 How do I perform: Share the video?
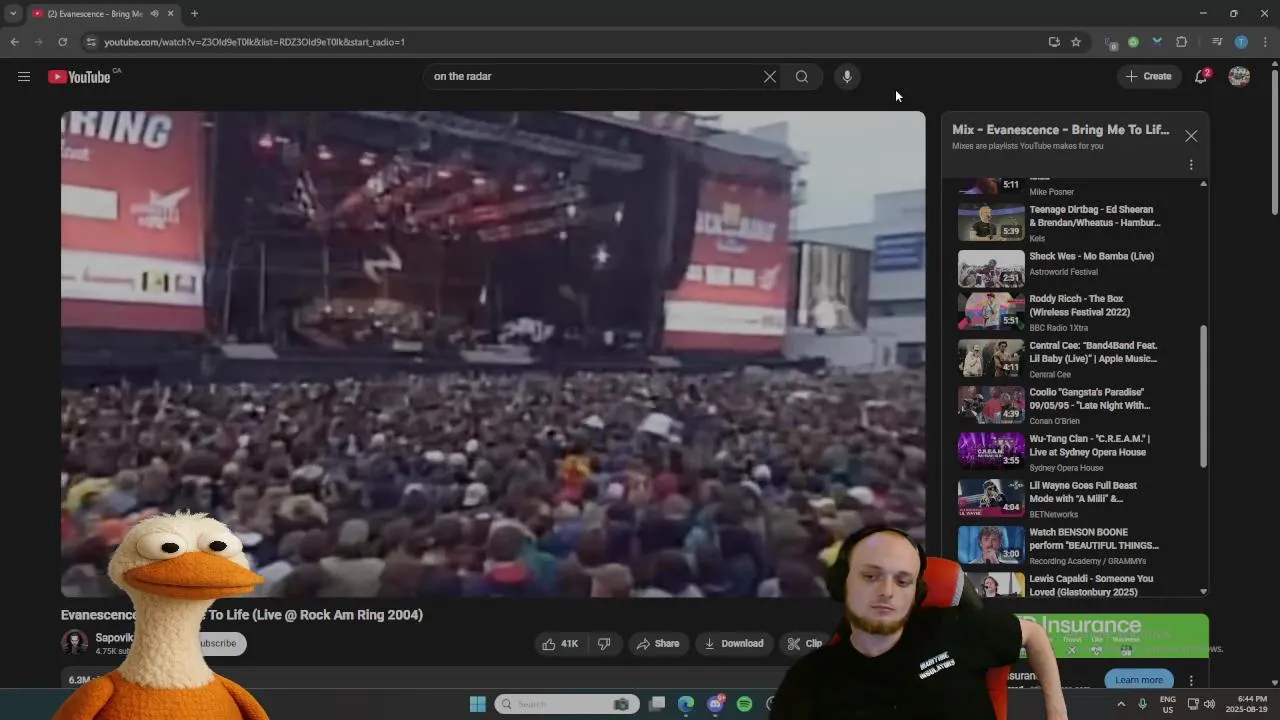658,644
